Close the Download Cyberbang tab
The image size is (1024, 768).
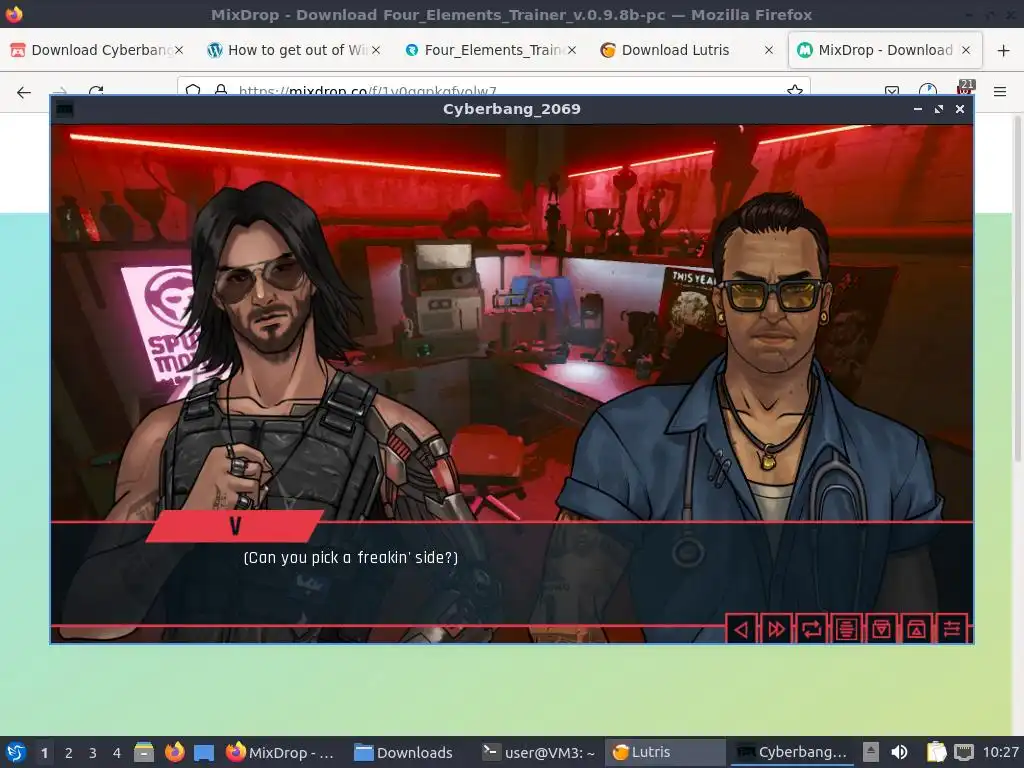[179, 50]
